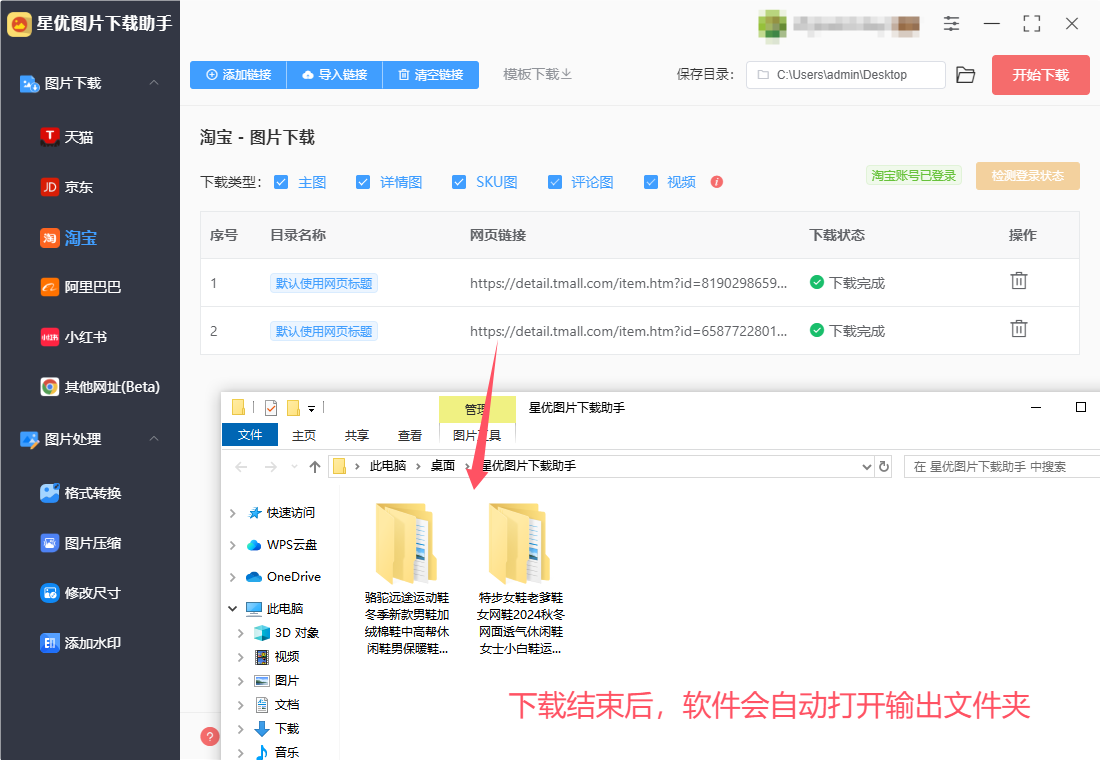Open the 格式转换 image tool
The height and width of the screenshot is (760, 1100).
pyautogui.click(x=81, y=493)
